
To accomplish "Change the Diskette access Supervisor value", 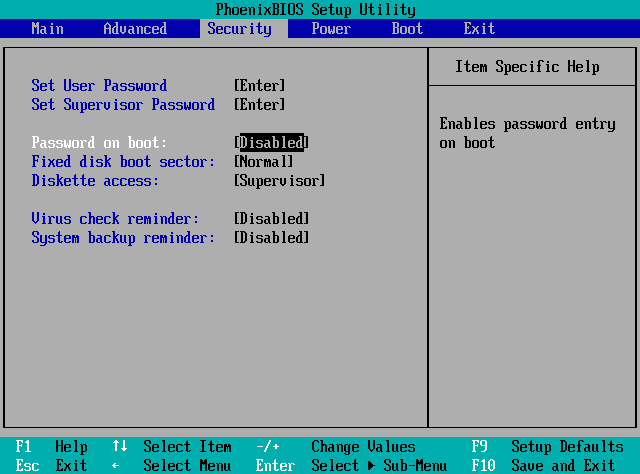I will tap(280, 181).
